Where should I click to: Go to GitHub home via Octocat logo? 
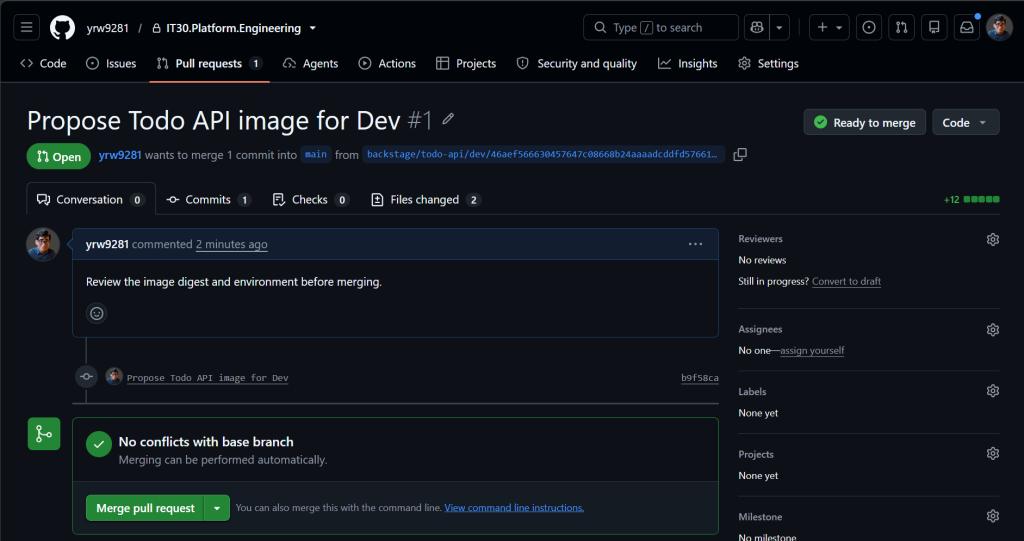pyautogui.click(x=63, y=27)
